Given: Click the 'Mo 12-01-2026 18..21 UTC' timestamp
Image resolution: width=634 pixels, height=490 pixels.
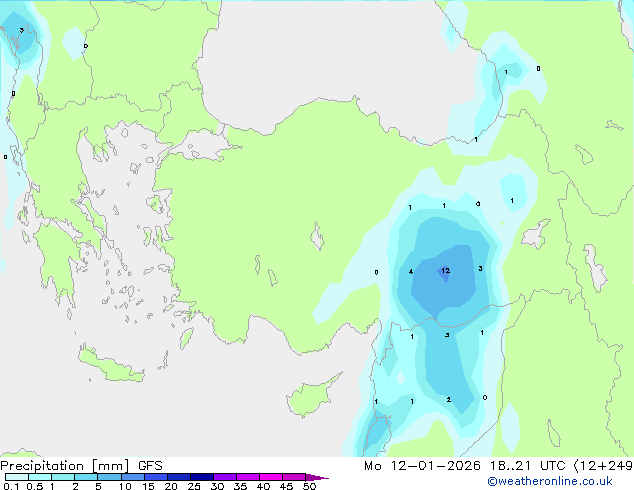Looking at the screenshot, I should [465, 466].
